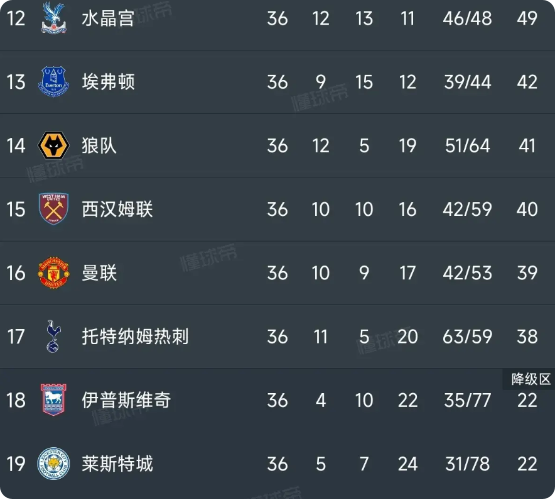Click the Crystal Palace eagle crest
This screenshot has width=555, height=499.
53,18
